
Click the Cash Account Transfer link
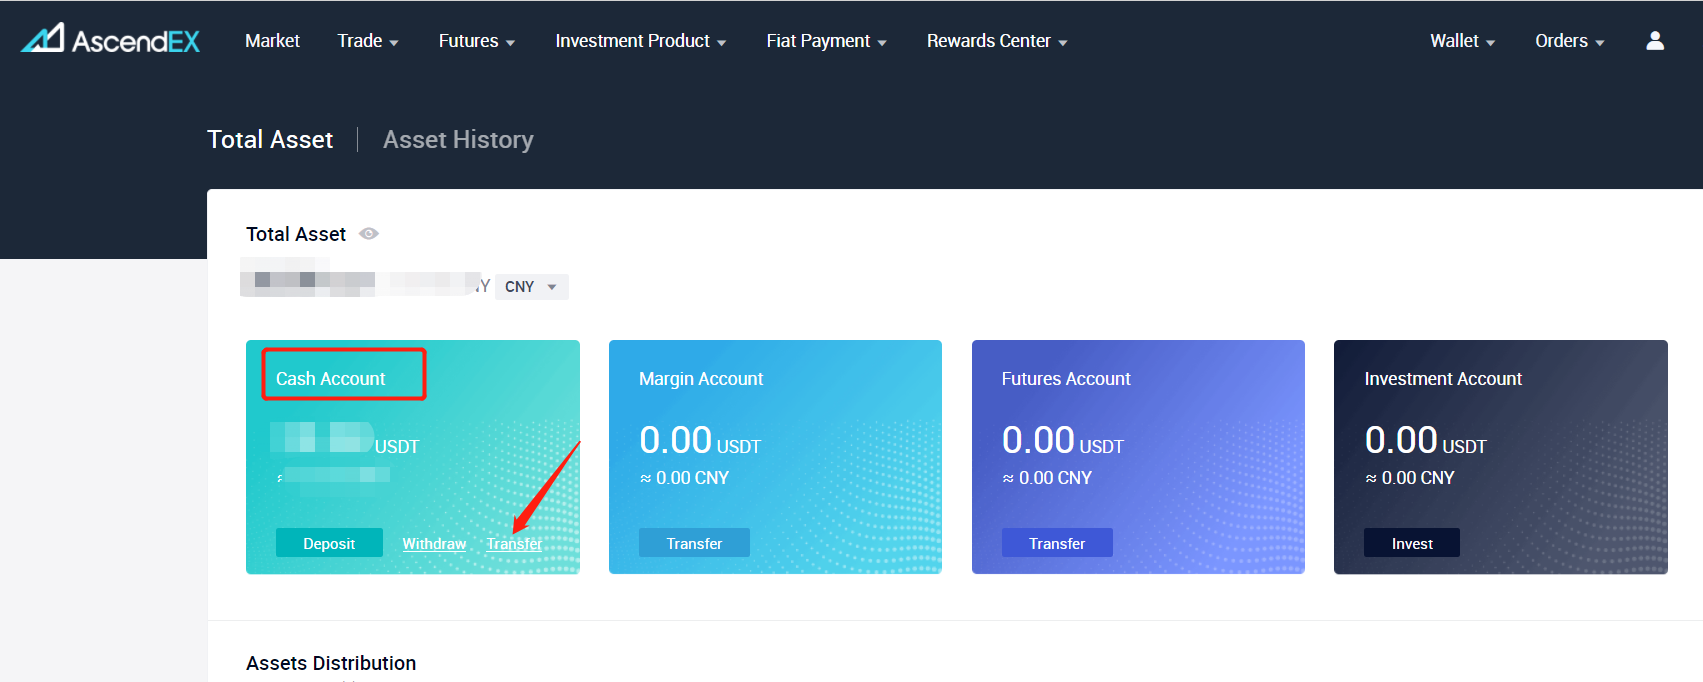[514, 544]
